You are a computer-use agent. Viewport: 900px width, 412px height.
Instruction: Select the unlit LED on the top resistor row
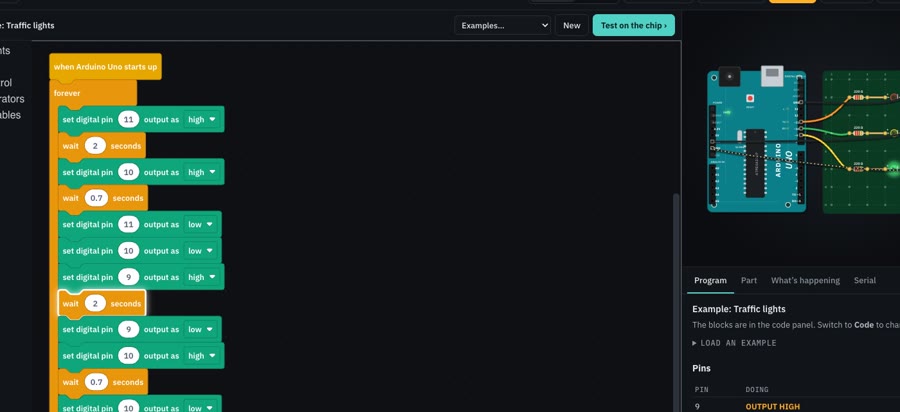click(894, 97)
